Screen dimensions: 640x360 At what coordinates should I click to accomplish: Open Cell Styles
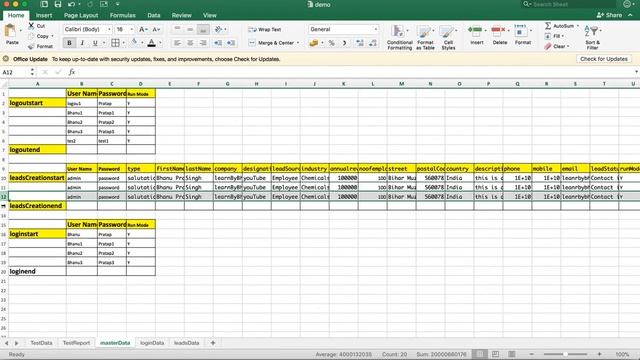click(x=448, y=37)
